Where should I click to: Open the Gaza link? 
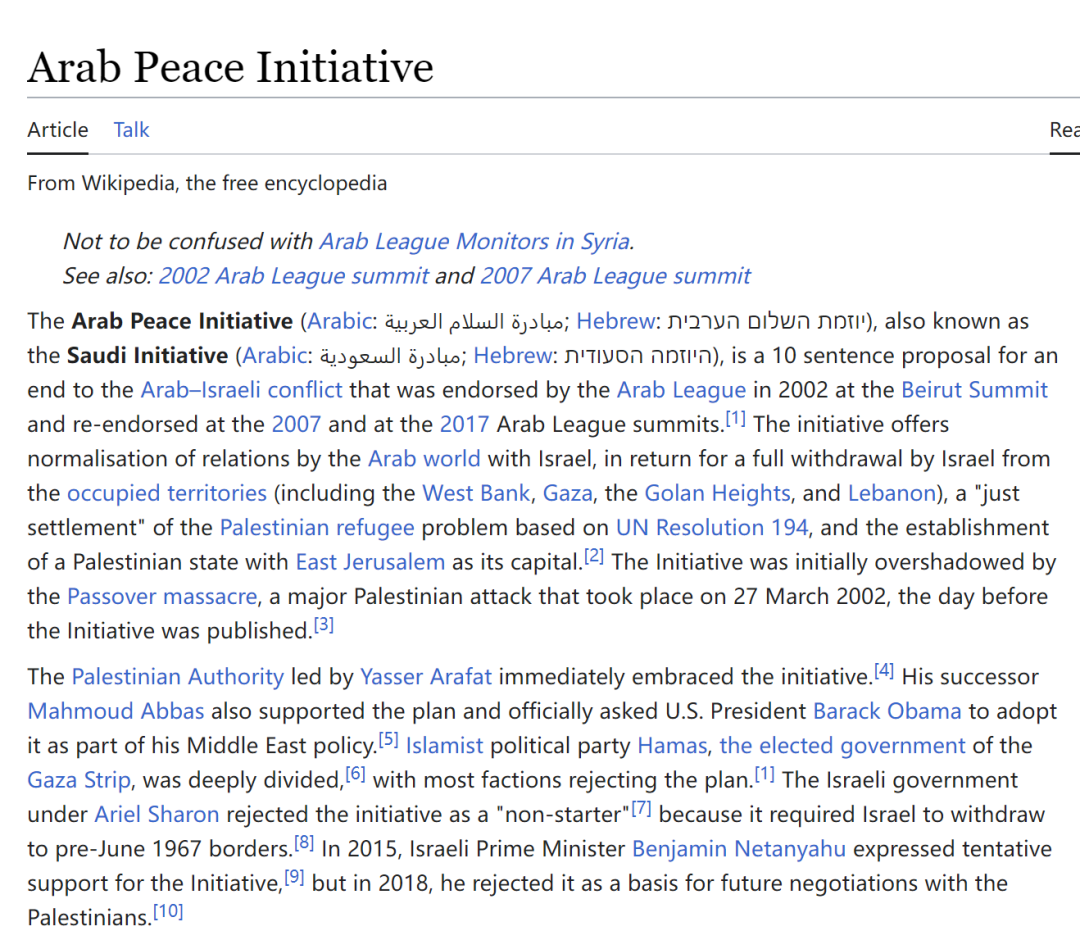[x=568, y=493]
